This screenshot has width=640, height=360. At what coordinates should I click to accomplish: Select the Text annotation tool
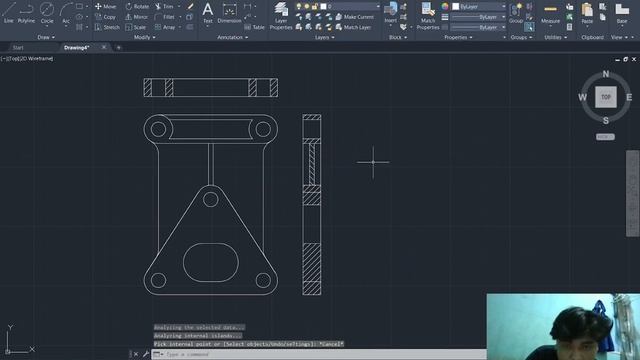coord(208,12)
